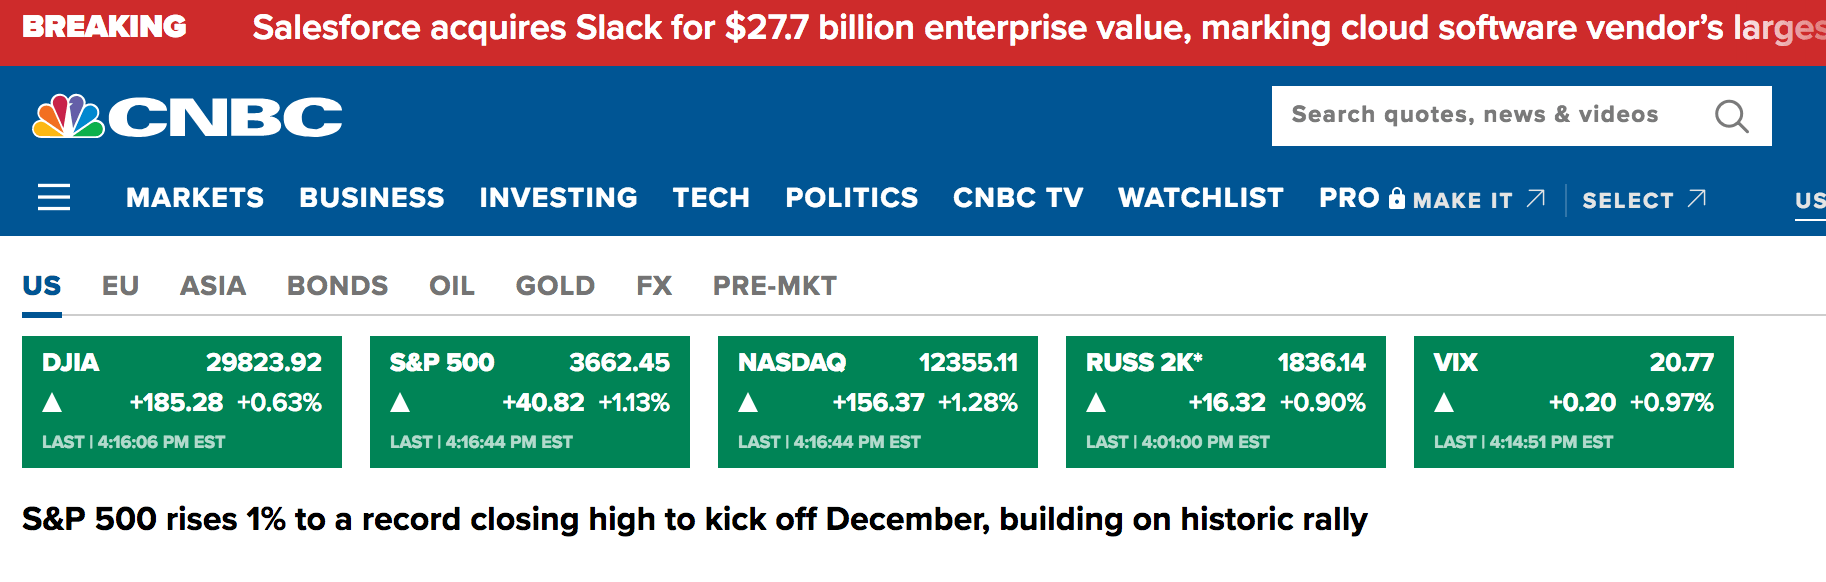
Task: Click the search magnifier icon
Action: tap(1731, 116)
